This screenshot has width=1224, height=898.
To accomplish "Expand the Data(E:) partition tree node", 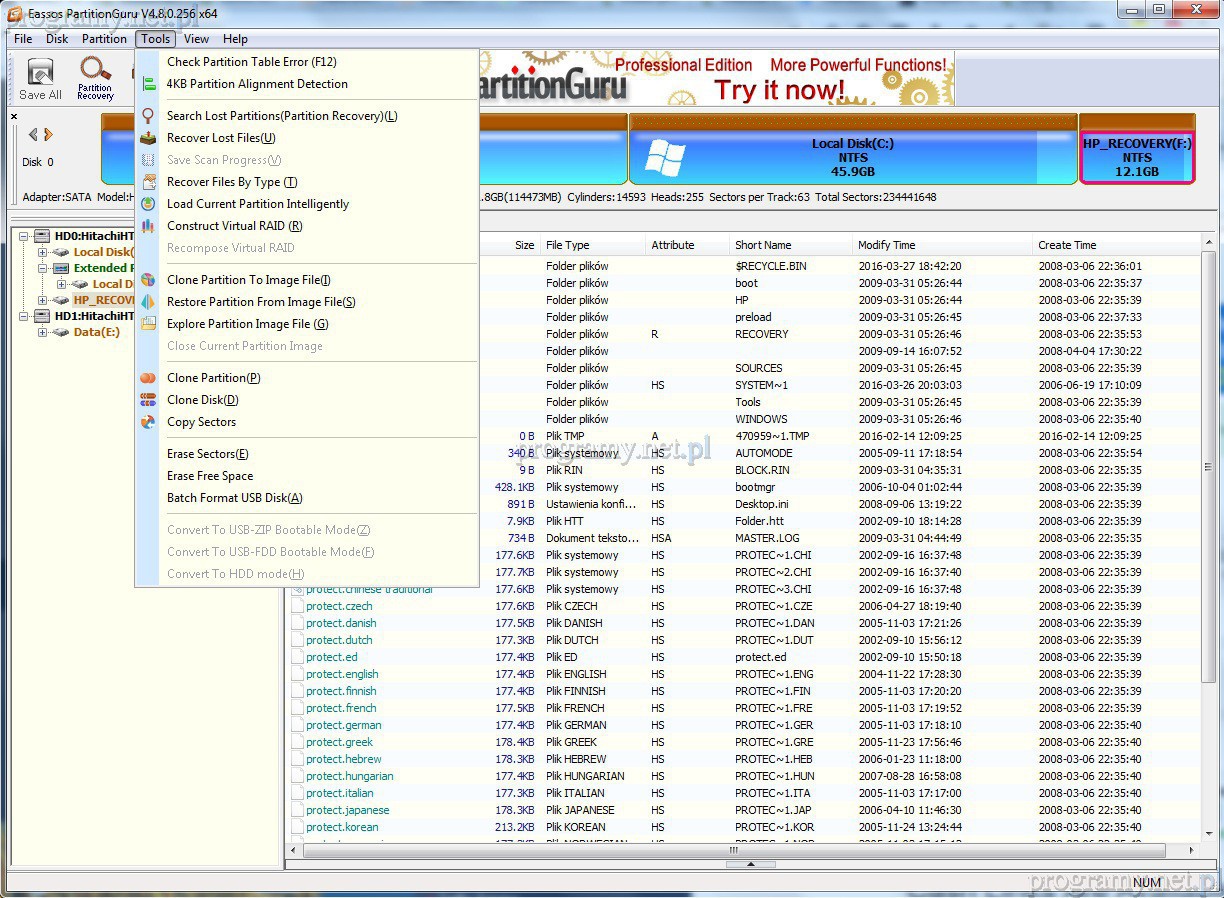I will [x=43, y=332].
